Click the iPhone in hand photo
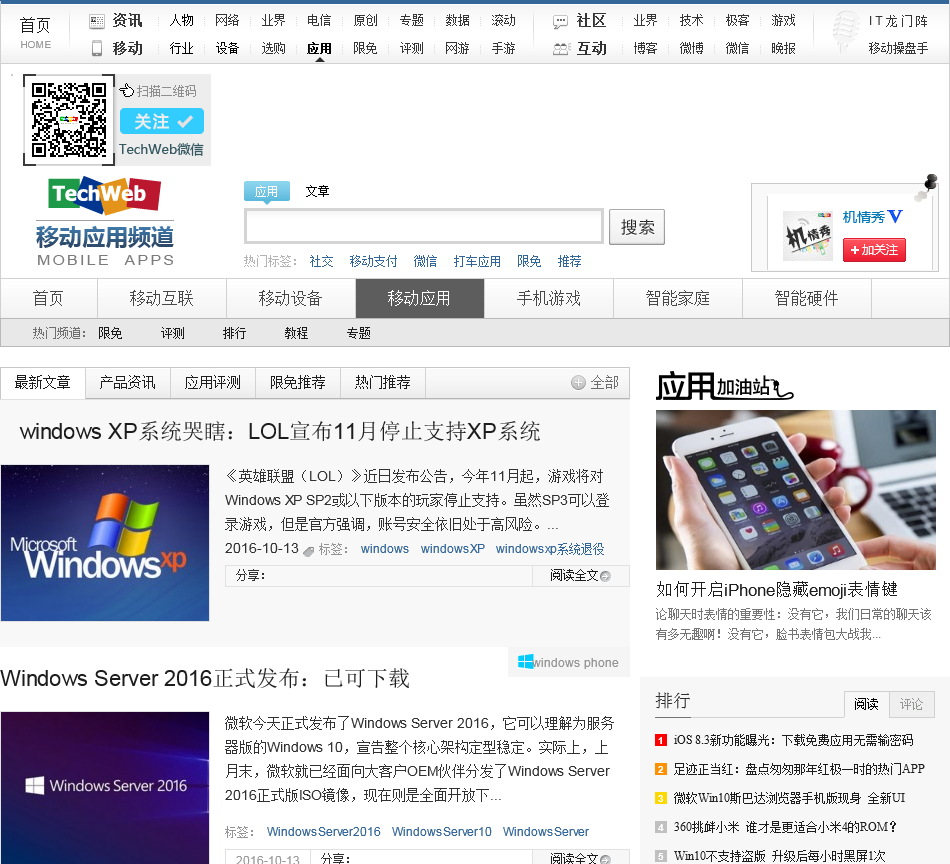 coord(796,490)
